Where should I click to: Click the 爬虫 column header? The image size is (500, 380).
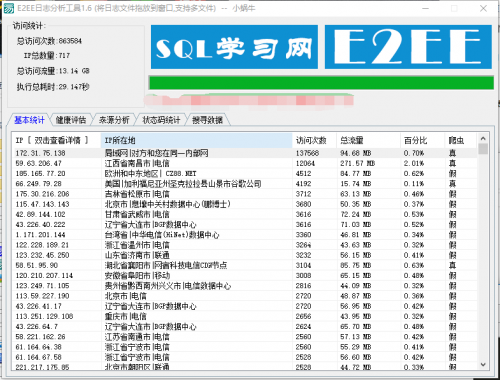point(460,140)
